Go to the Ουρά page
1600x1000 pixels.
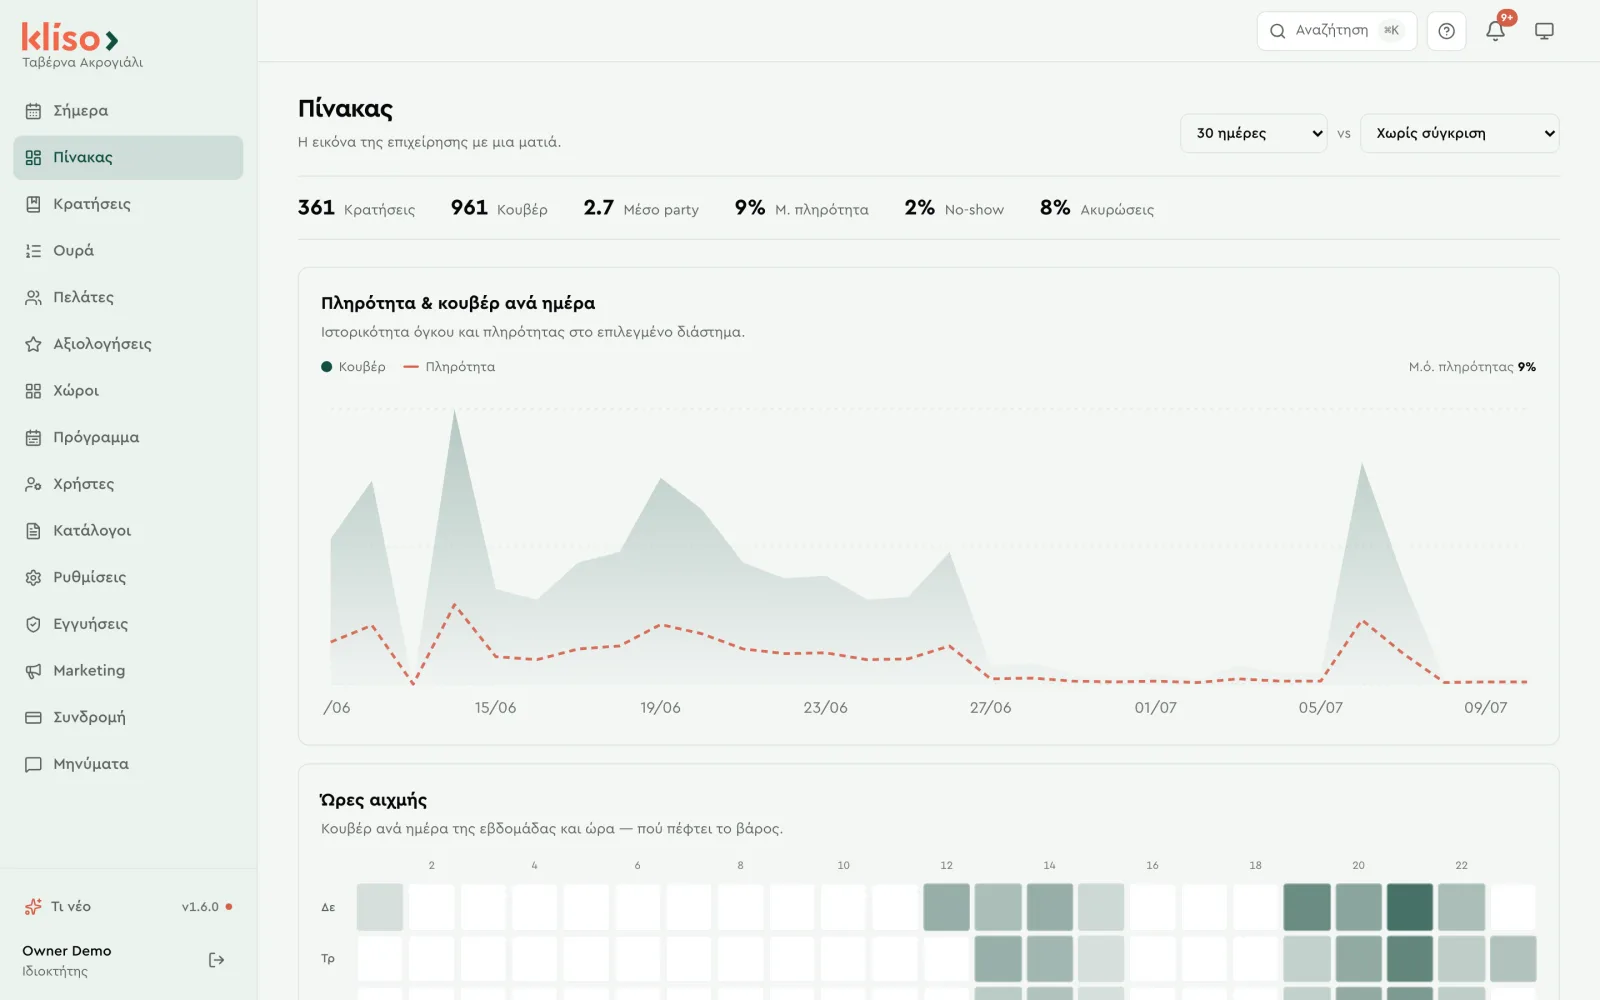[128, 251]
